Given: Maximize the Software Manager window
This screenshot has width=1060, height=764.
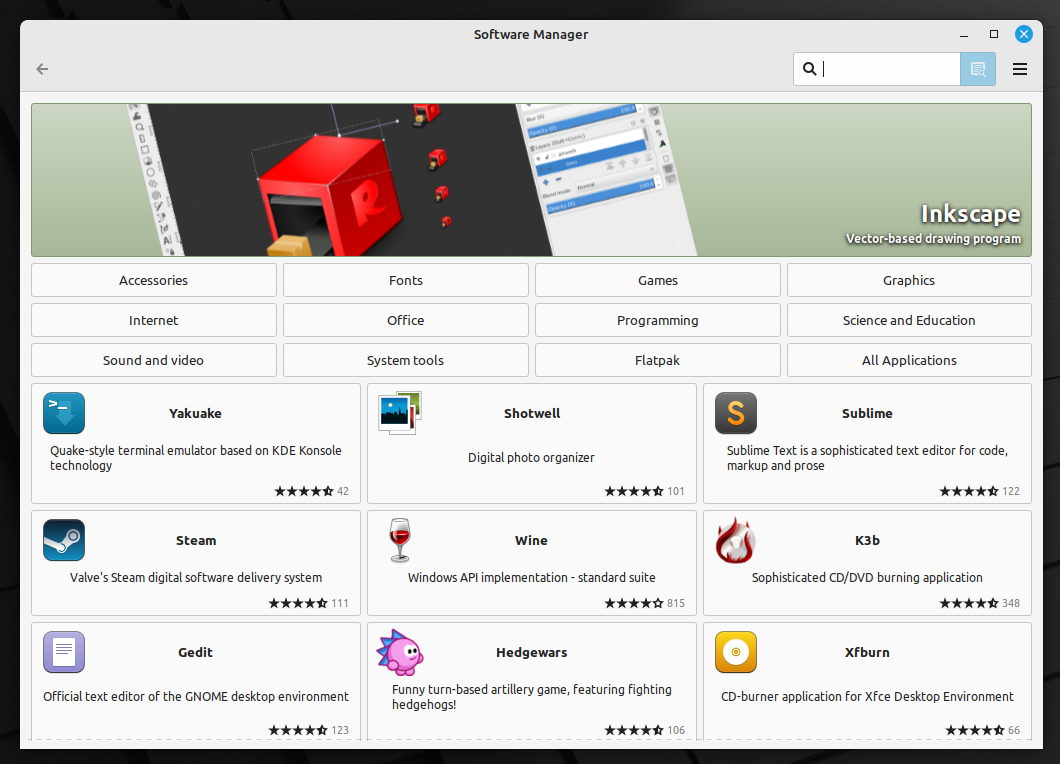Looking at the screenshot, I should 994,34.
